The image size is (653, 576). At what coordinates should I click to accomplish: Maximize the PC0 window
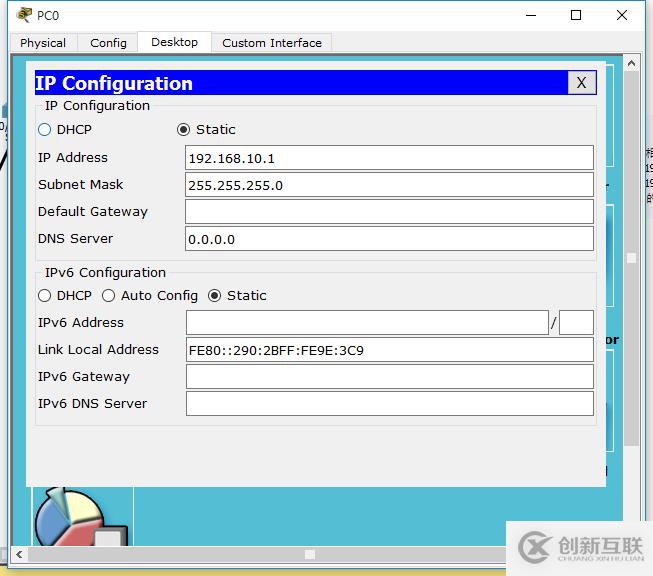576,15
